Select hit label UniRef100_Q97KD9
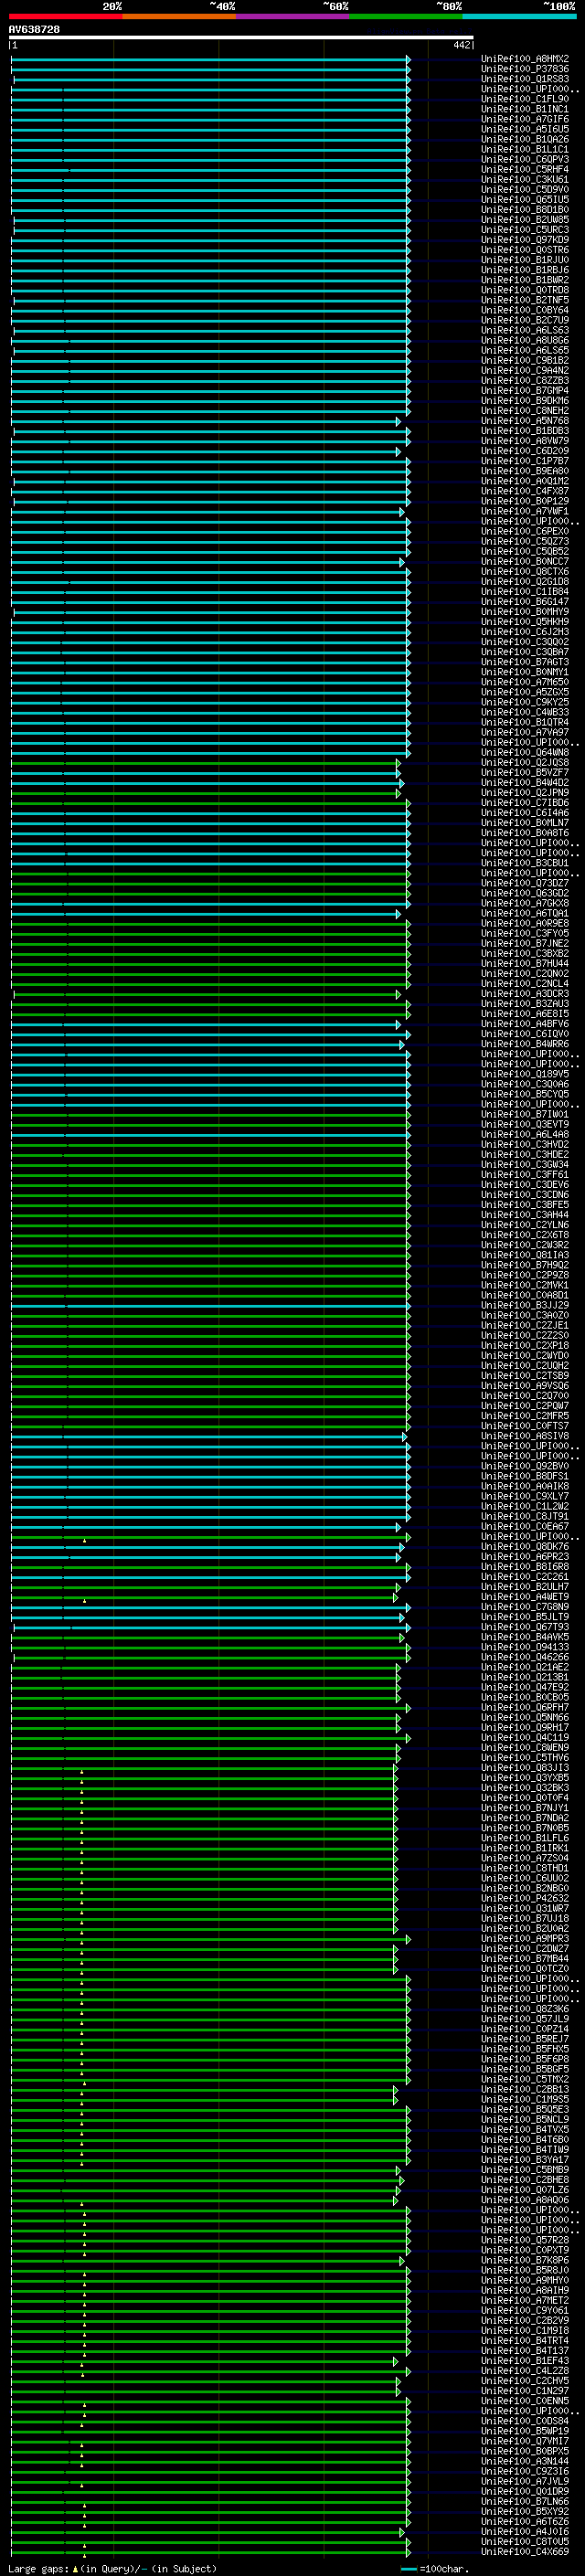 coord(525,240)
